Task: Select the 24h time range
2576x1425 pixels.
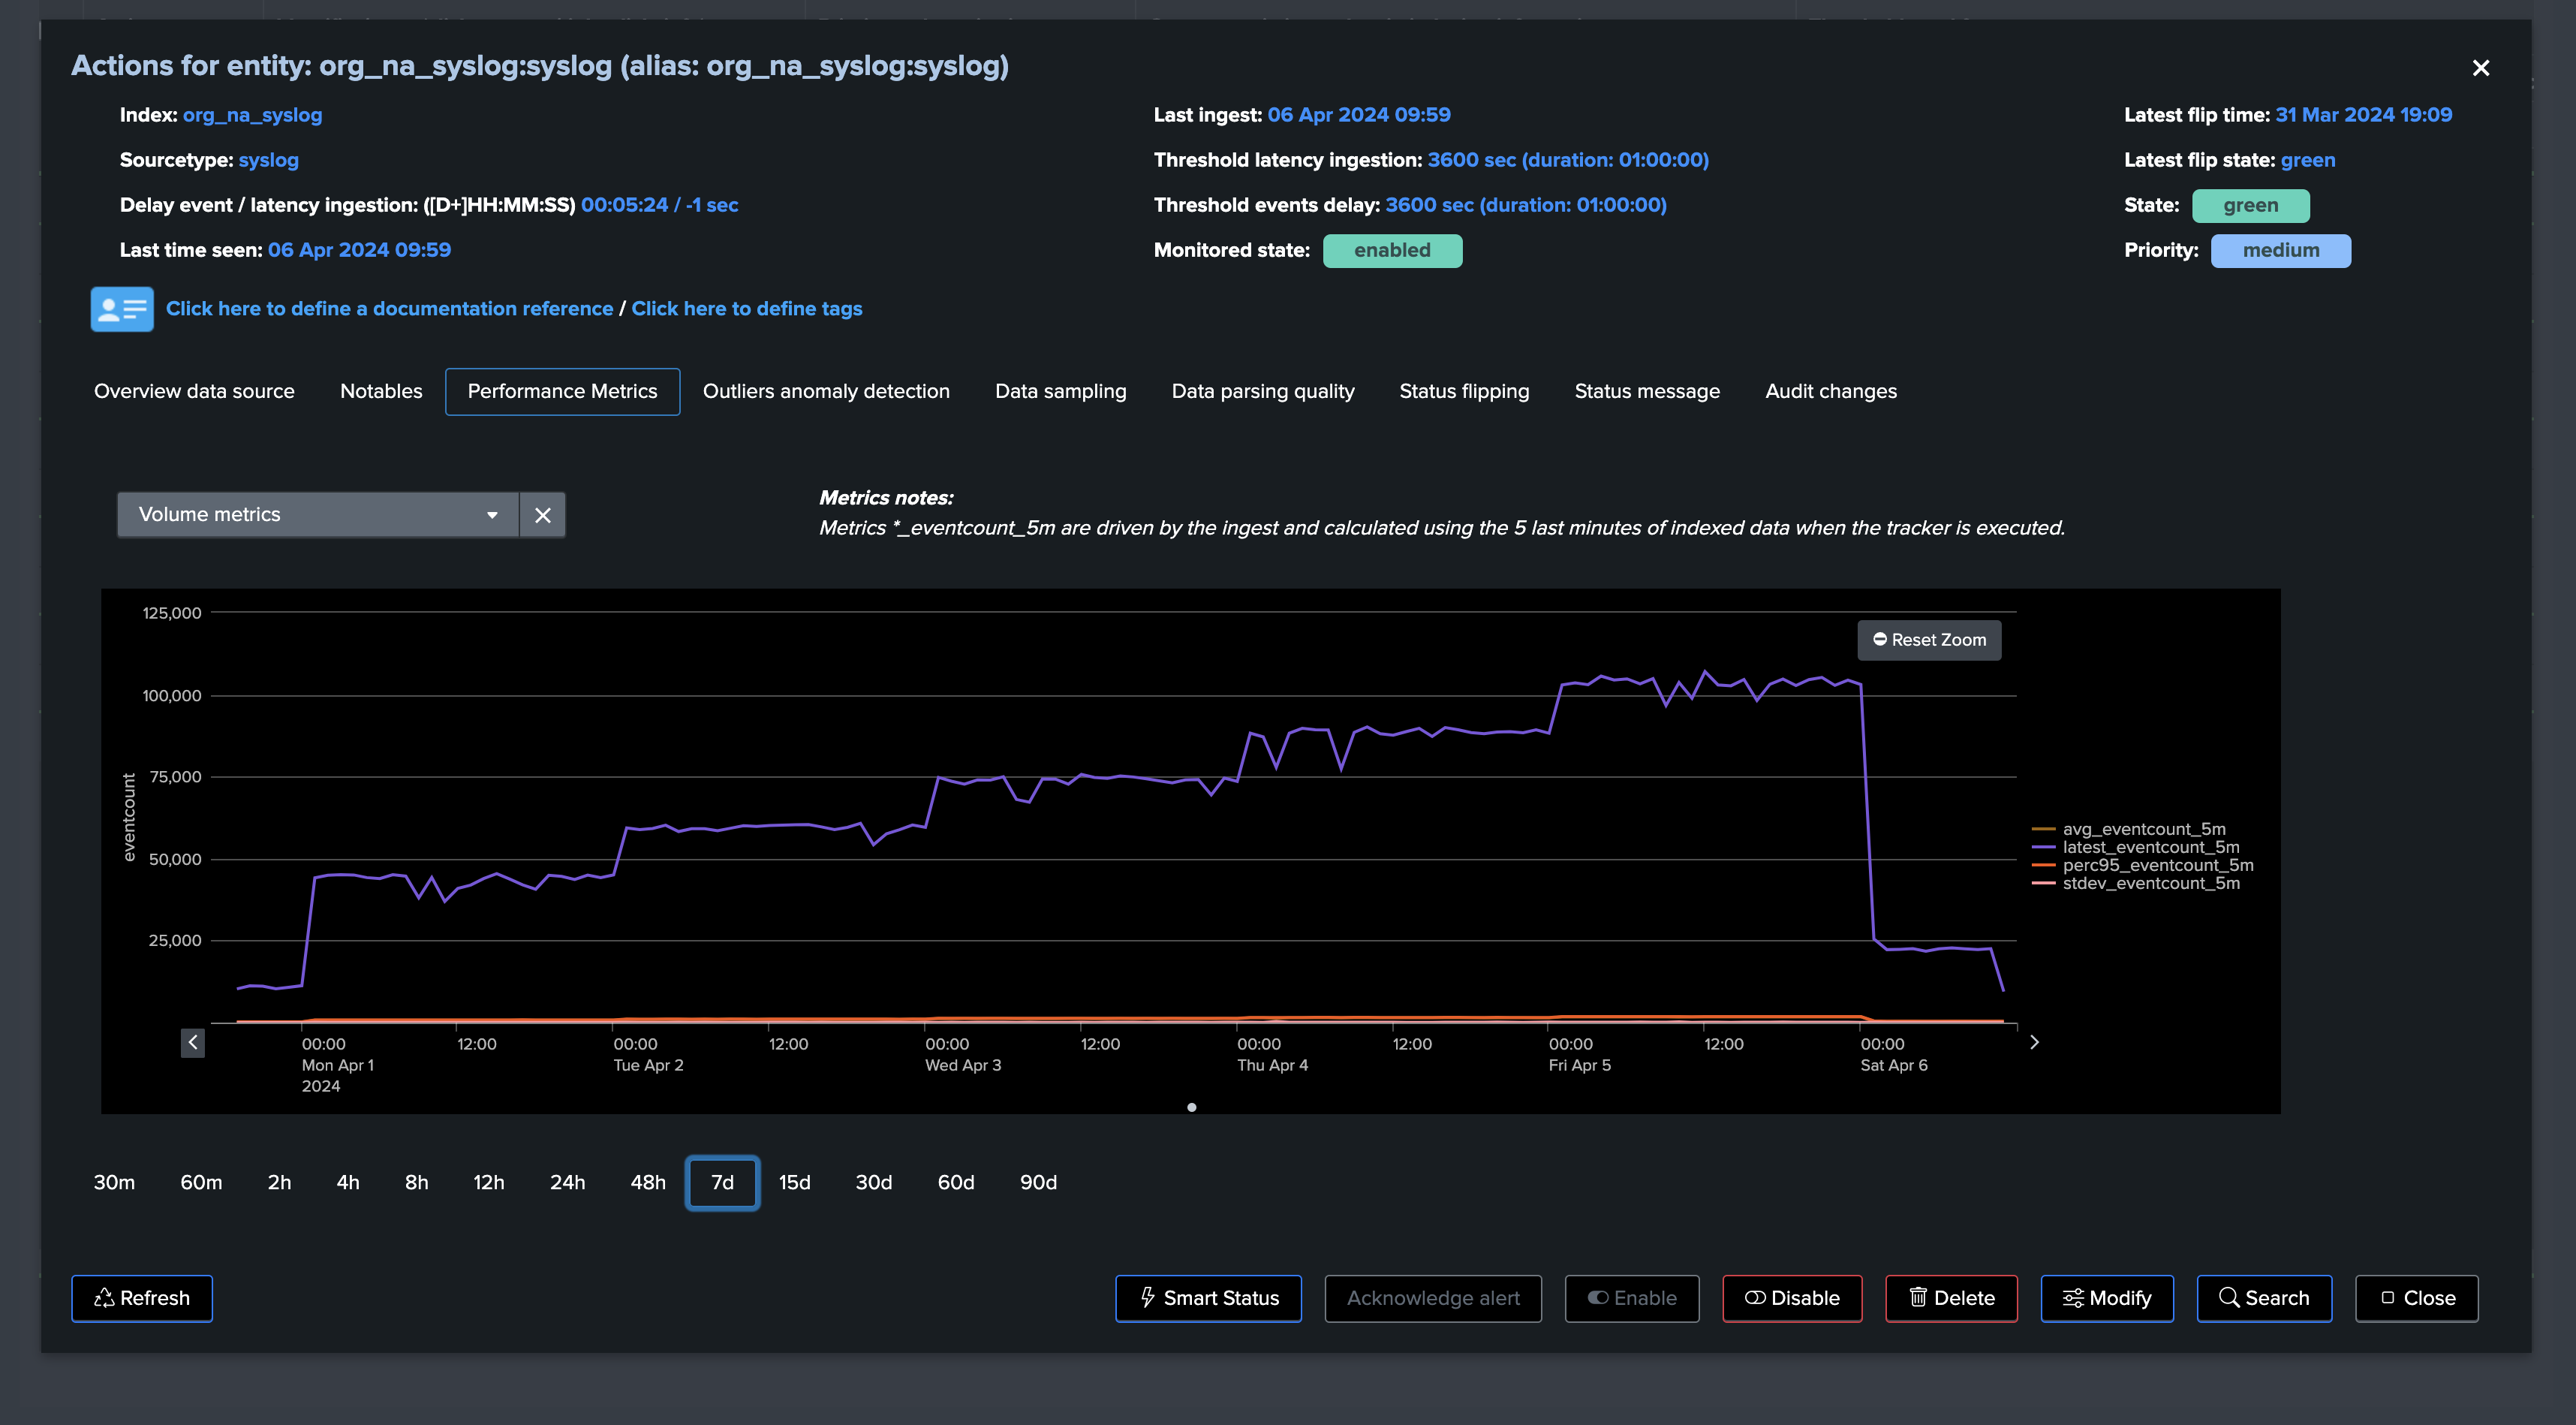Action: tap(567, 1182)
